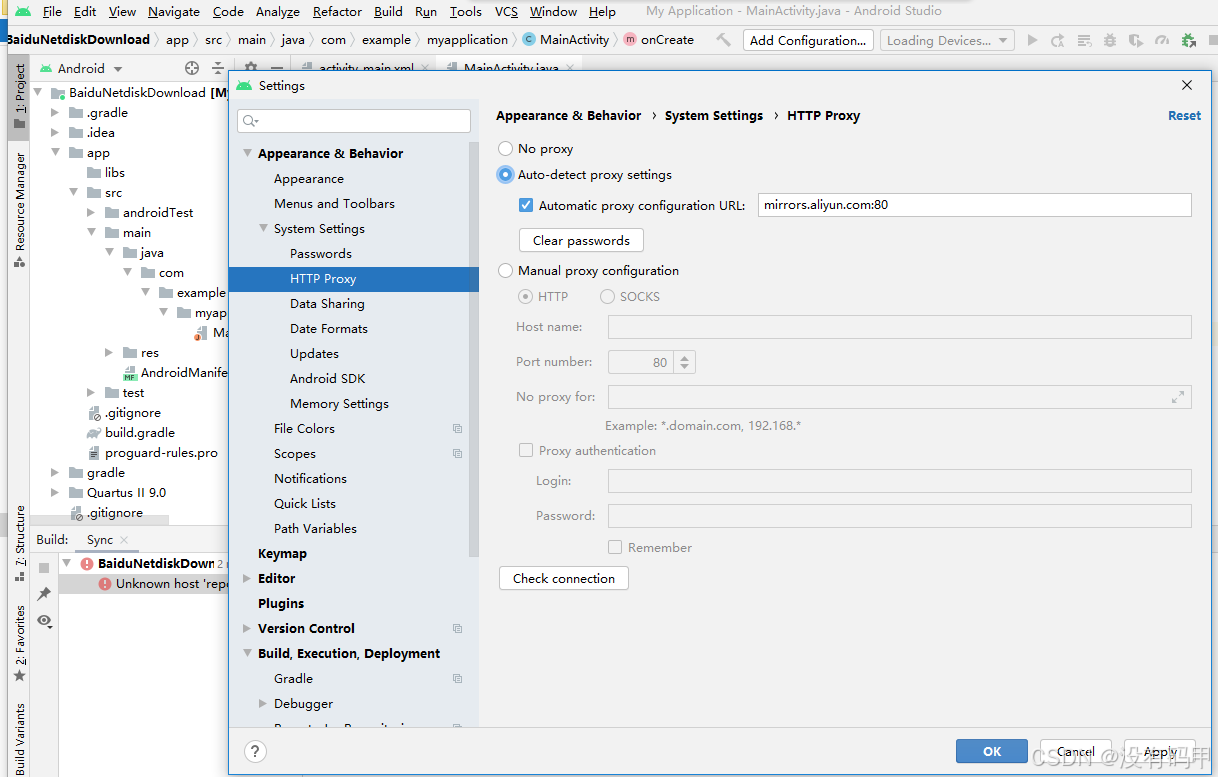Viewport: 1218px width, 777px height.
Task: Click the Cancel button in Settings
Action: pyautogui.click(x=1076, y=751)
